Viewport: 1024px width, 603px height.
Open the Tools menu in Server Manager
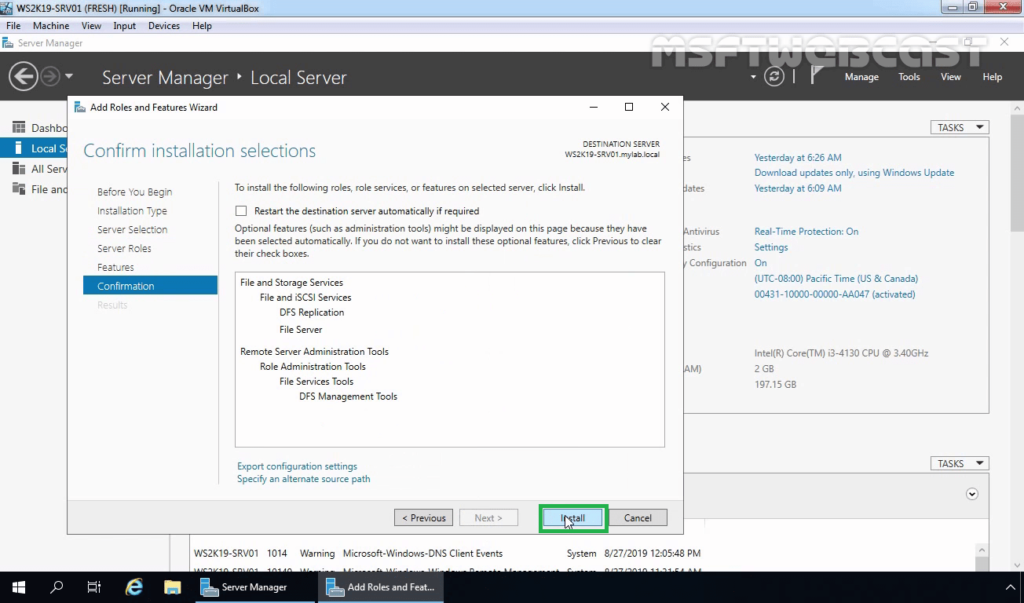tap(909, 76)
